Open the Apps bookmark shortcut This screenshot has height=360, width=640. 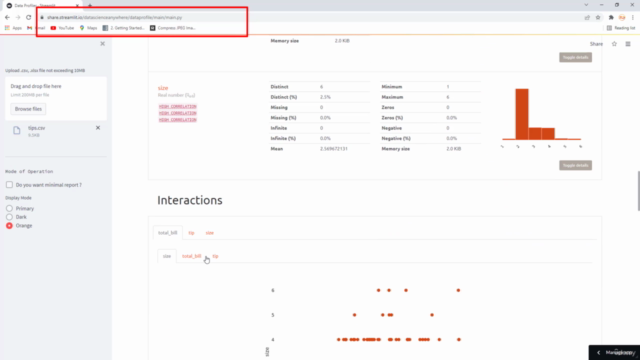tap(13, 28)
